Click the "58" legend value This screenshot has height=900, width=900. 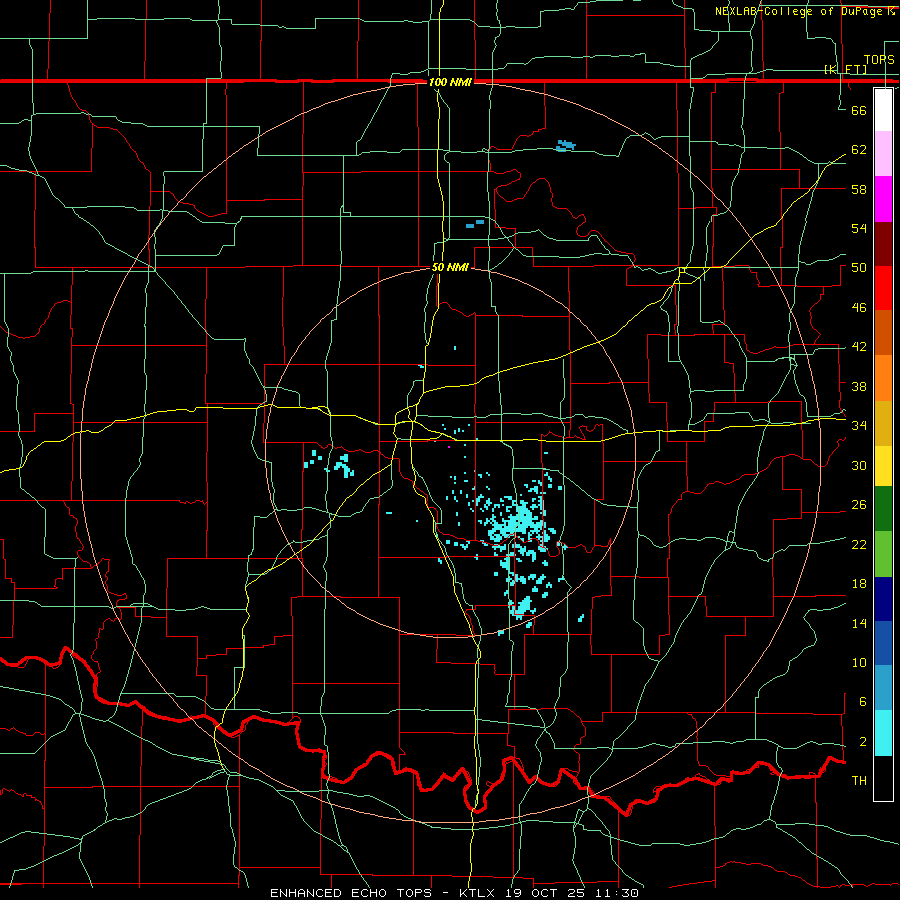click(x=859, y=189)
